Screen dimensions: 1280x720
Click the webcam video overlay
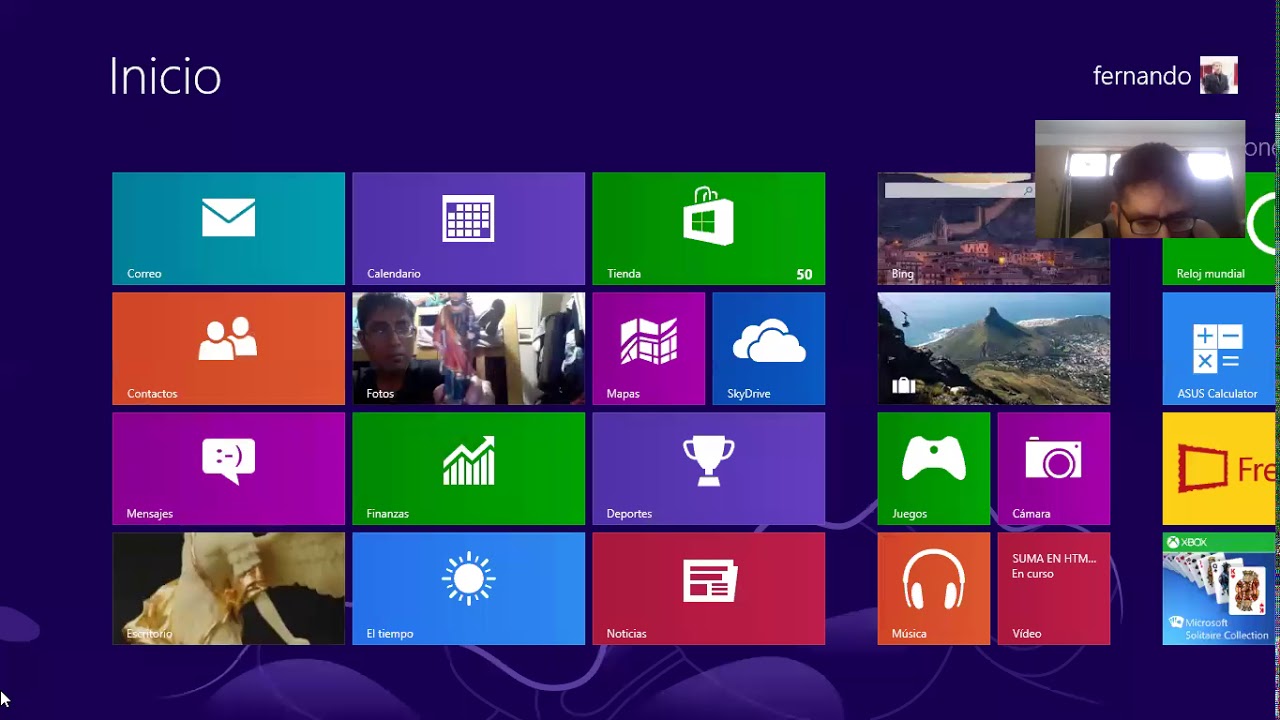pos(1140,179)
